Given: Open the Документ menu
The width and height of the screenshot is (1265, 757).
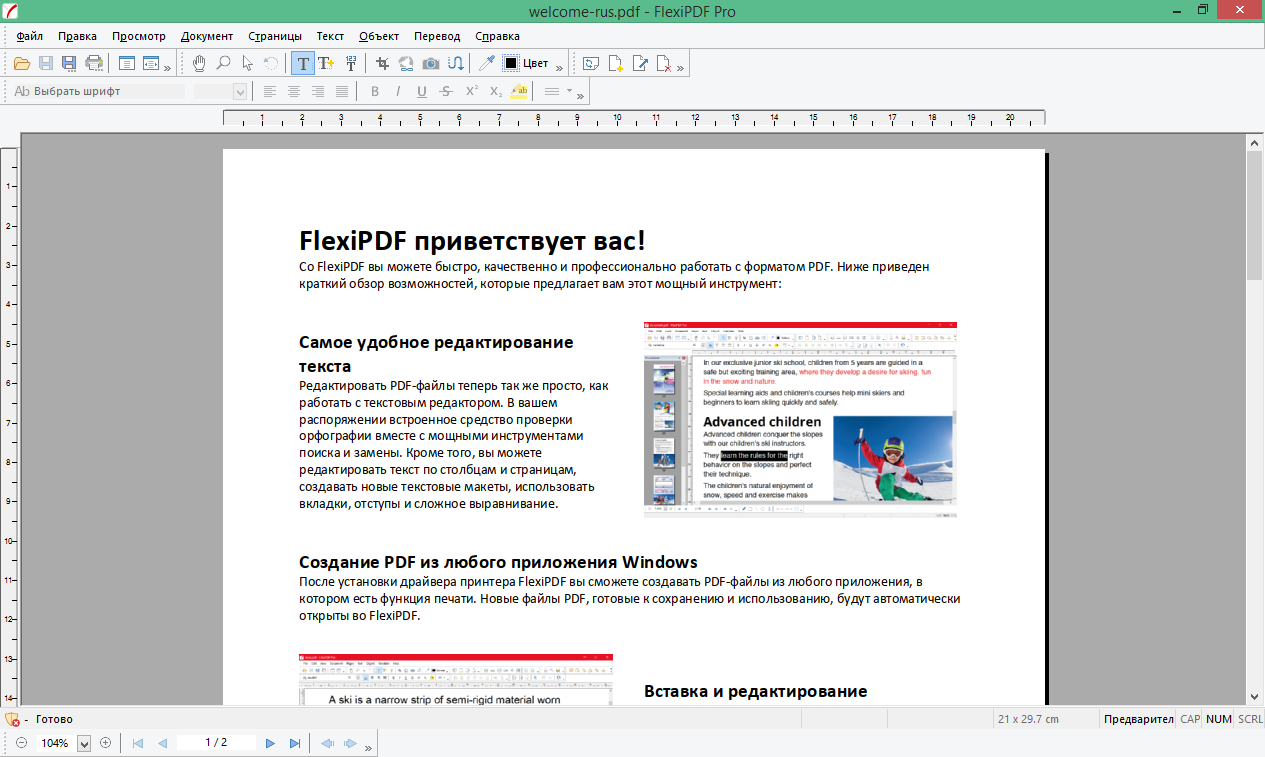Looking at the screenshot, I should (x=207, y=36).
